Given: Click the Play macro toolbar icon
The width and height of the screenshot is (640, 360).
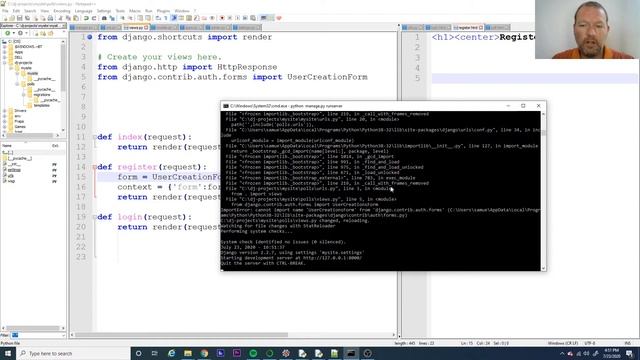Looking at the screenshot, I should (x=237, y=18).
